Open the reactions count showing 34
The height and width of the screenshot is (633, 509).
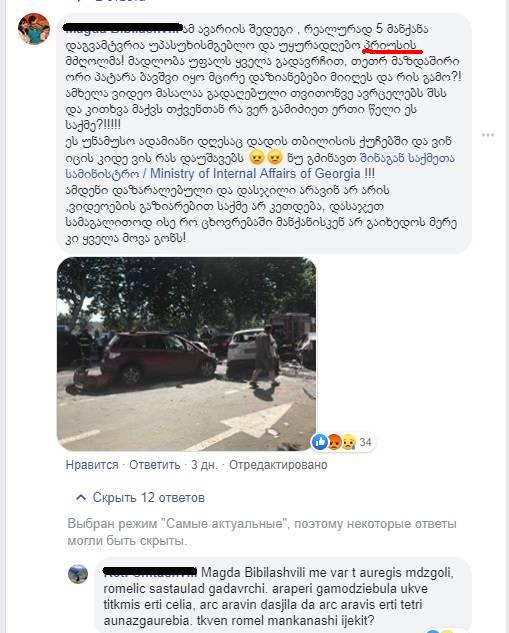365,442
